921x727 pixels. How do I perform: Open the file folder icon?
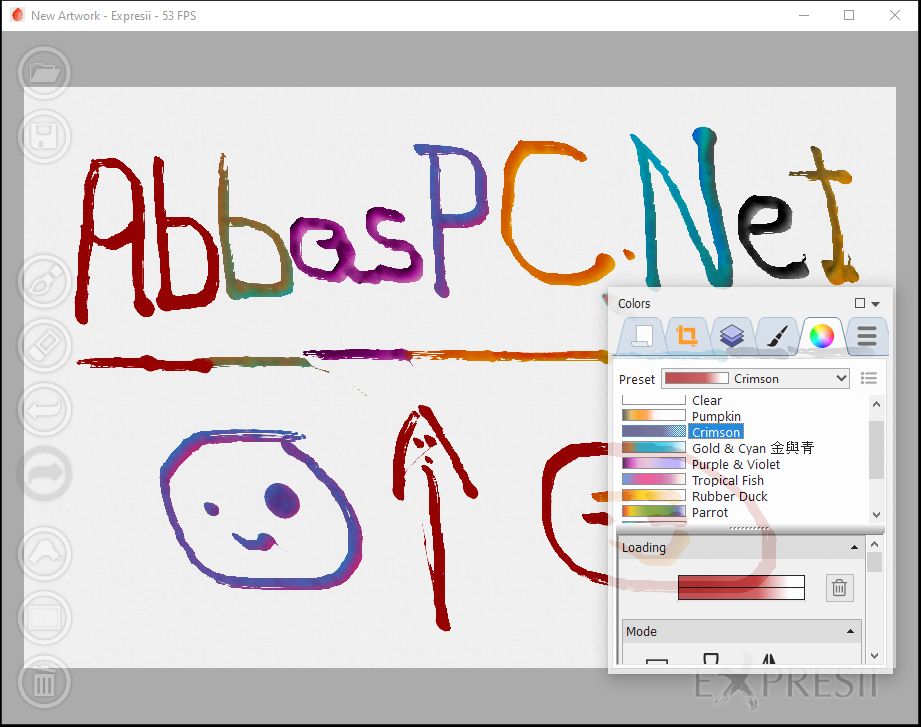click(45, 73)
